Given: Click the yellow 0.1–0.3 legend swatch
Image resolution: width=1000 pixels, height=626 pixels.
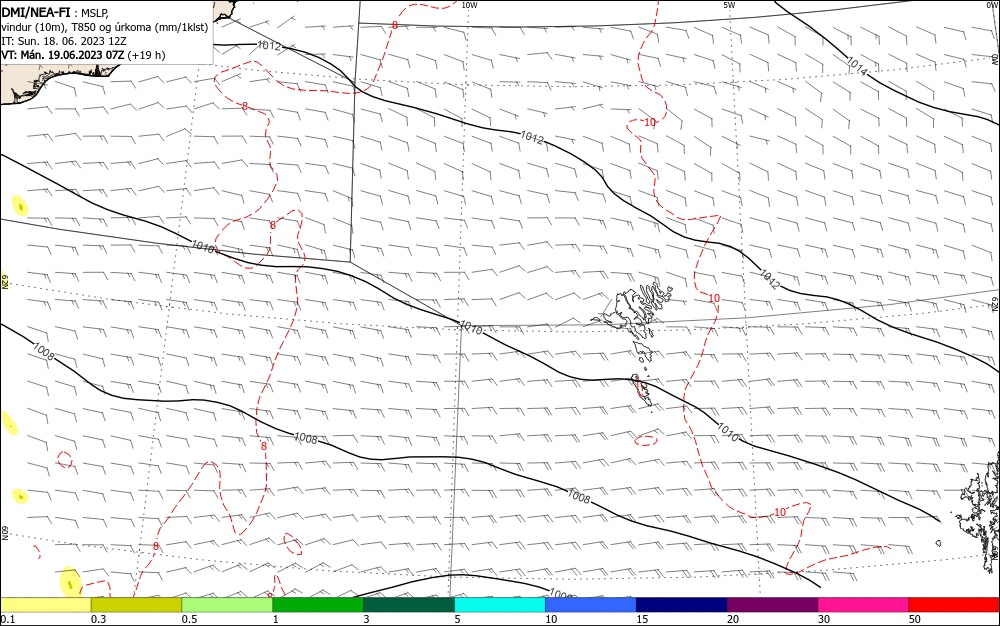Looking at the screenshot, I should [46, 605].
